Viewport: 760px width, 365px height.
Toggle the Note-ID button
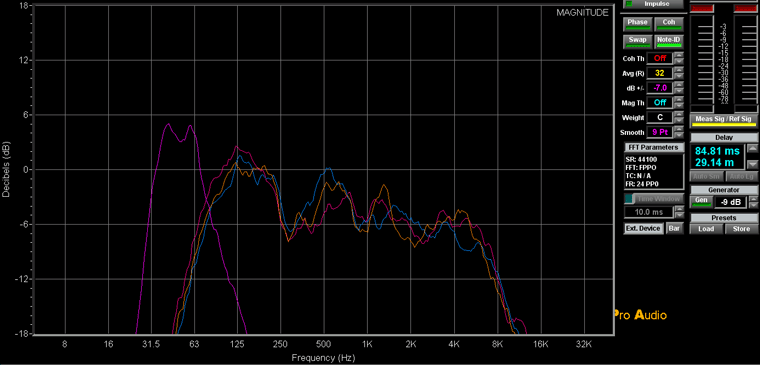(x=668, y=41)
